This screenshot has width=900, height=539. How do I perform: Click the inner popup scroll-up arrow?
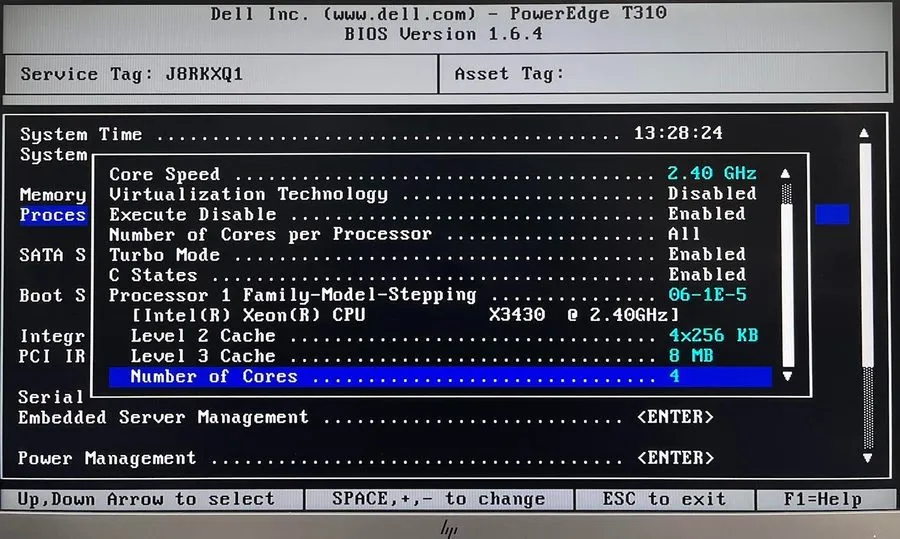pyautogui.click(x=786, y=173)
